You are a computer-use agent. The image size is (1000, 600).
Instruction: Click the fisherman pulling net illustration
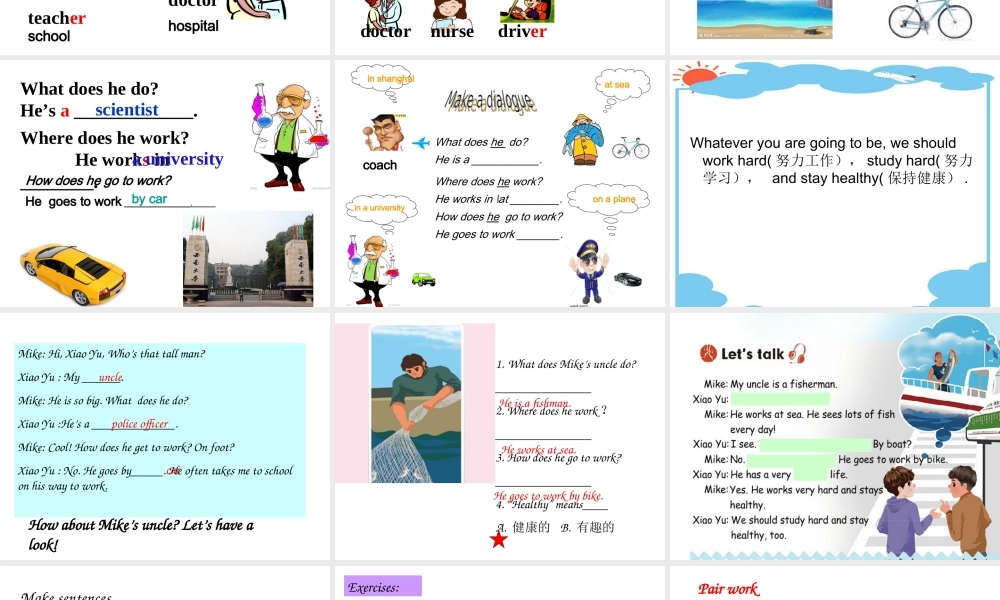[x=416, y=404]
